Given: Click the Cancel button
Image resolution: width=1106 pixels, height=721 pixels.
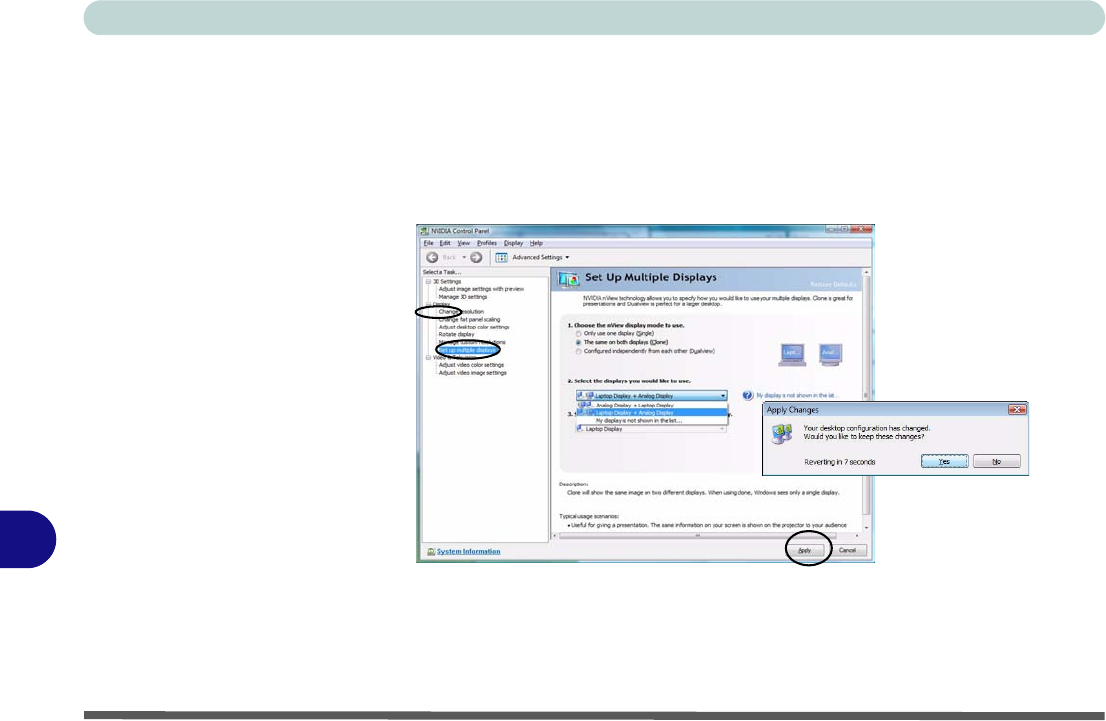Looking at the screenshot, I should click(x=847, y=550).
